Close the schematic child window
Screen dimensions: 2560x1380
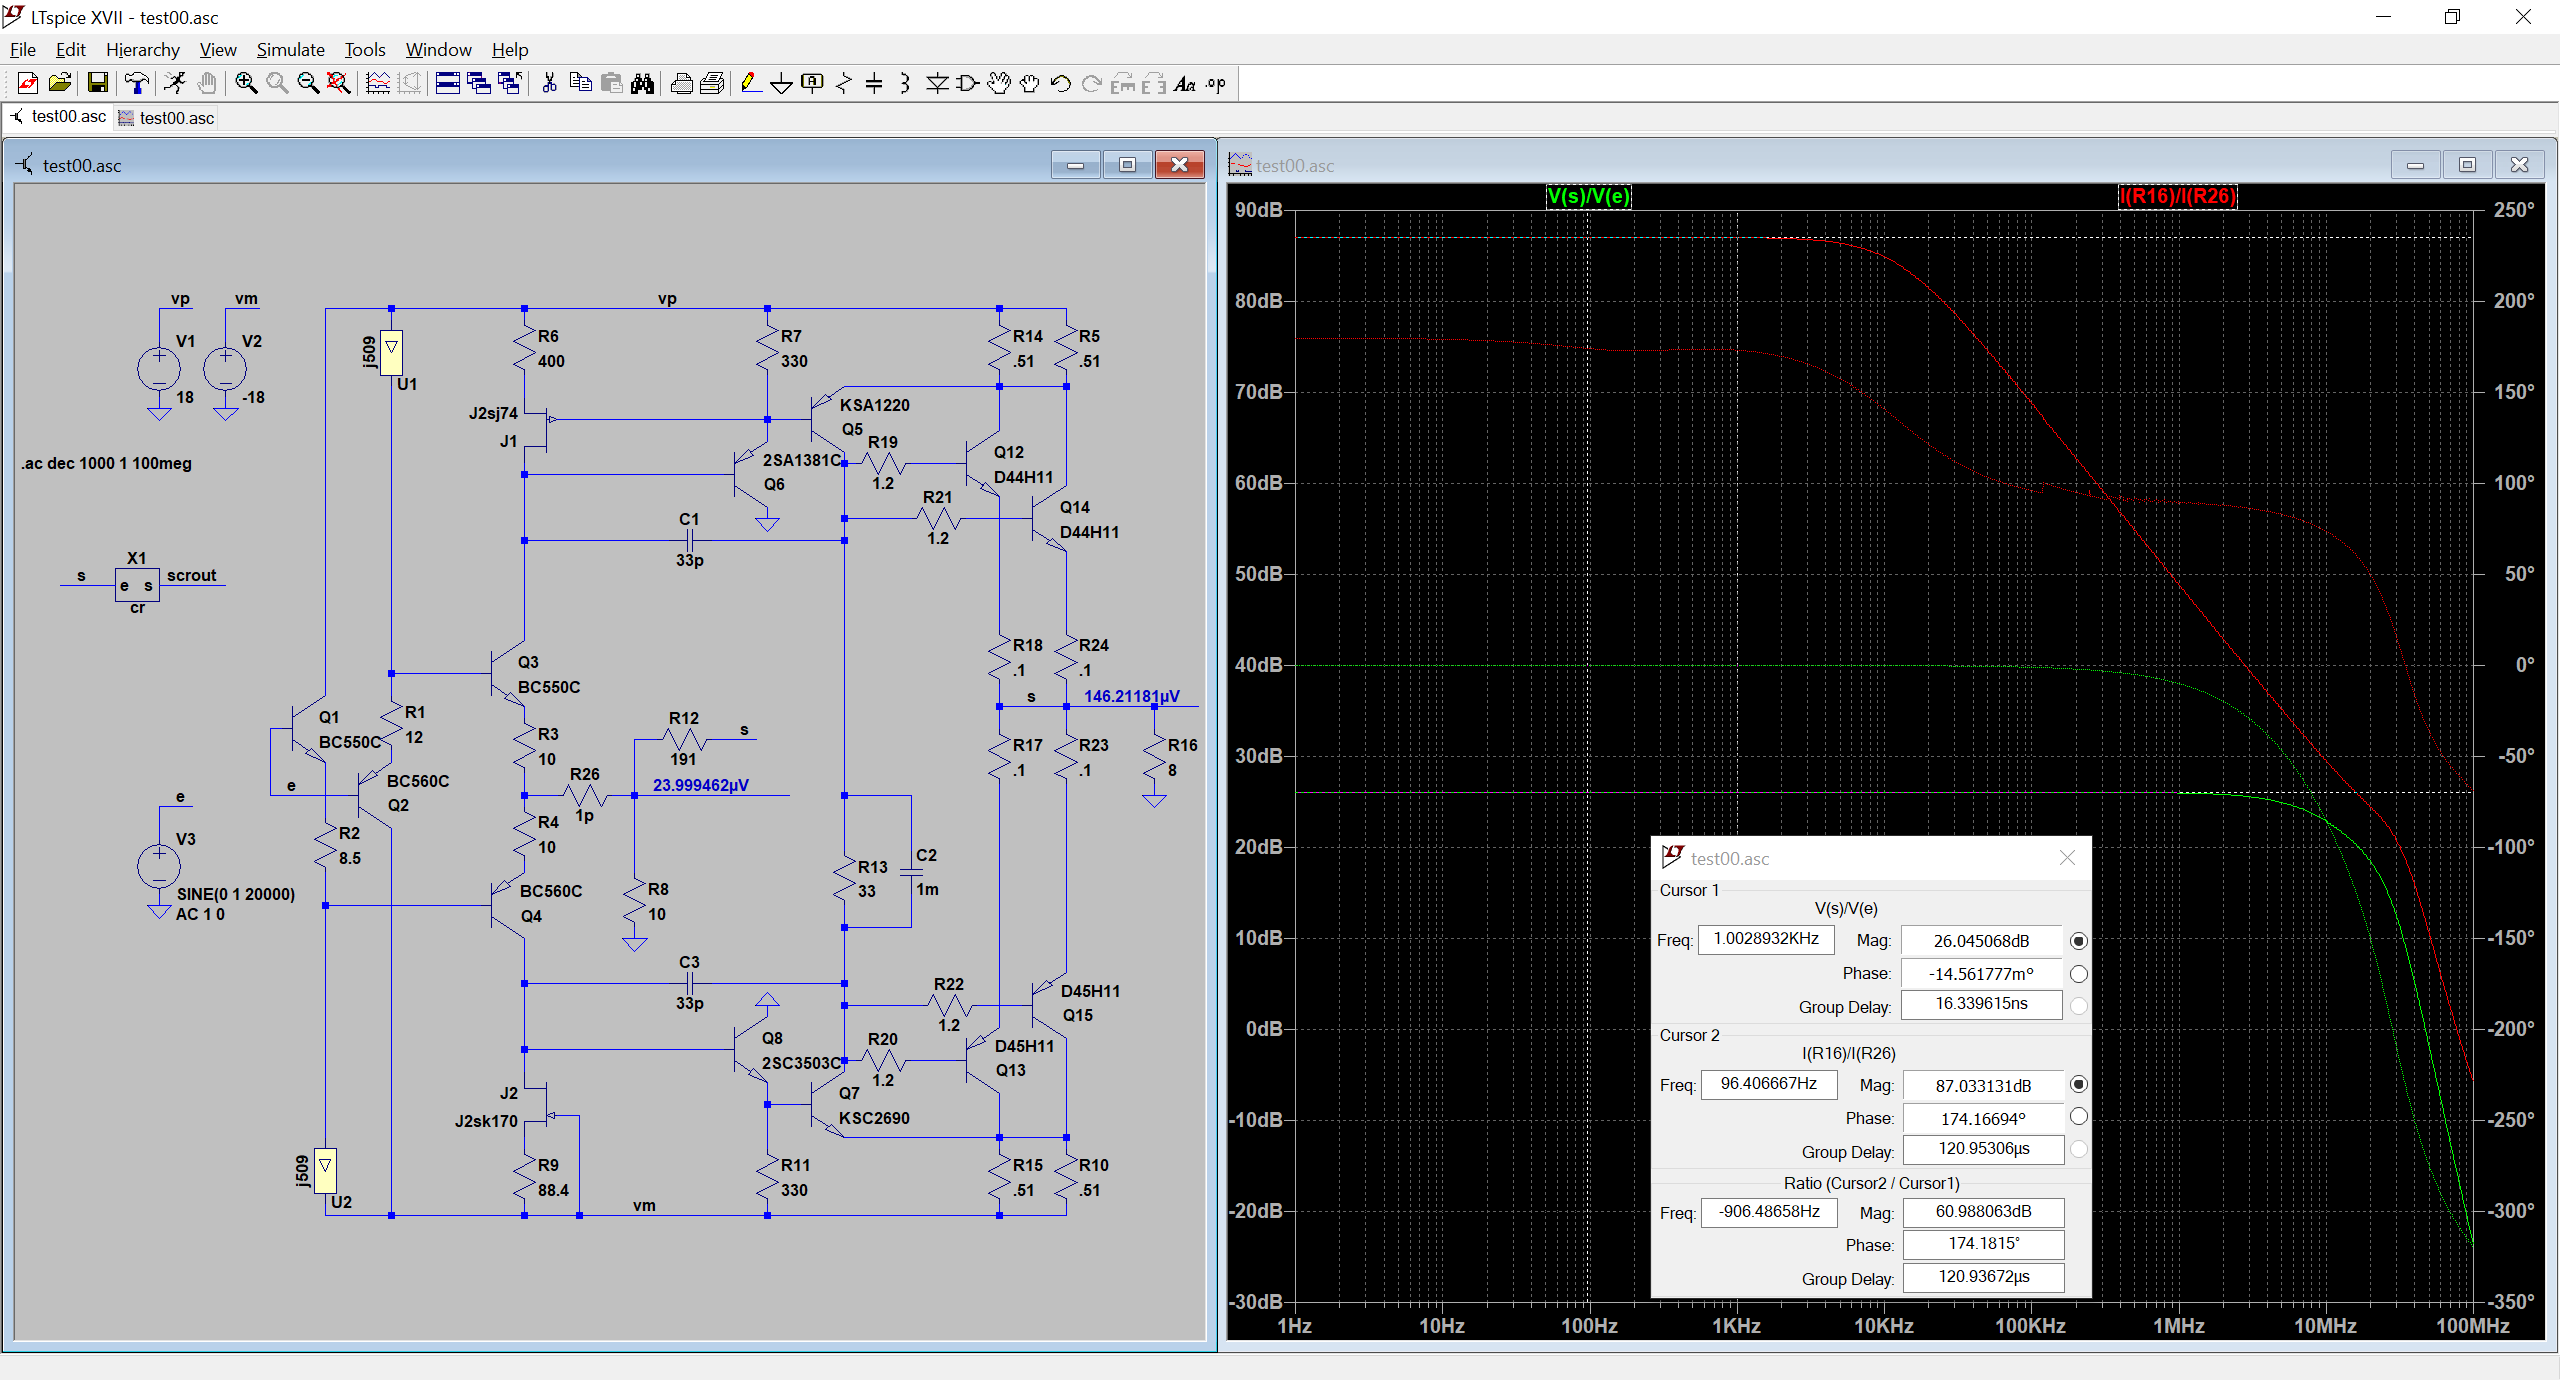(1180, 165)
